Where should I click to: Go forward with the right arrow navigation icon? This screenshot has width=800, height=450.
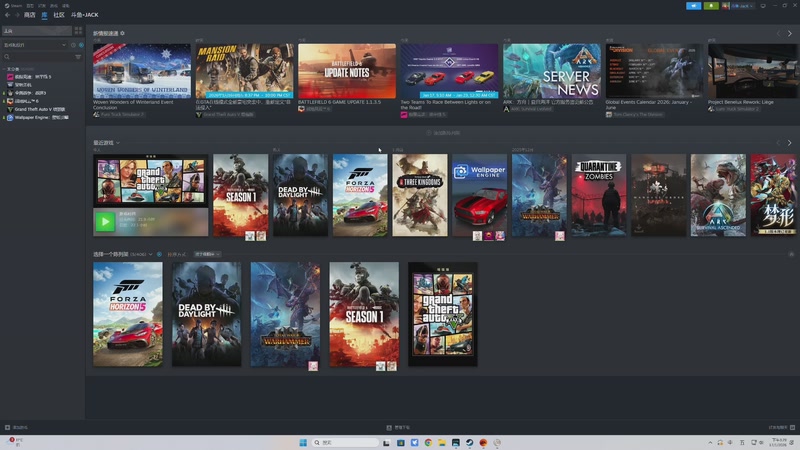tap(17, 15)
